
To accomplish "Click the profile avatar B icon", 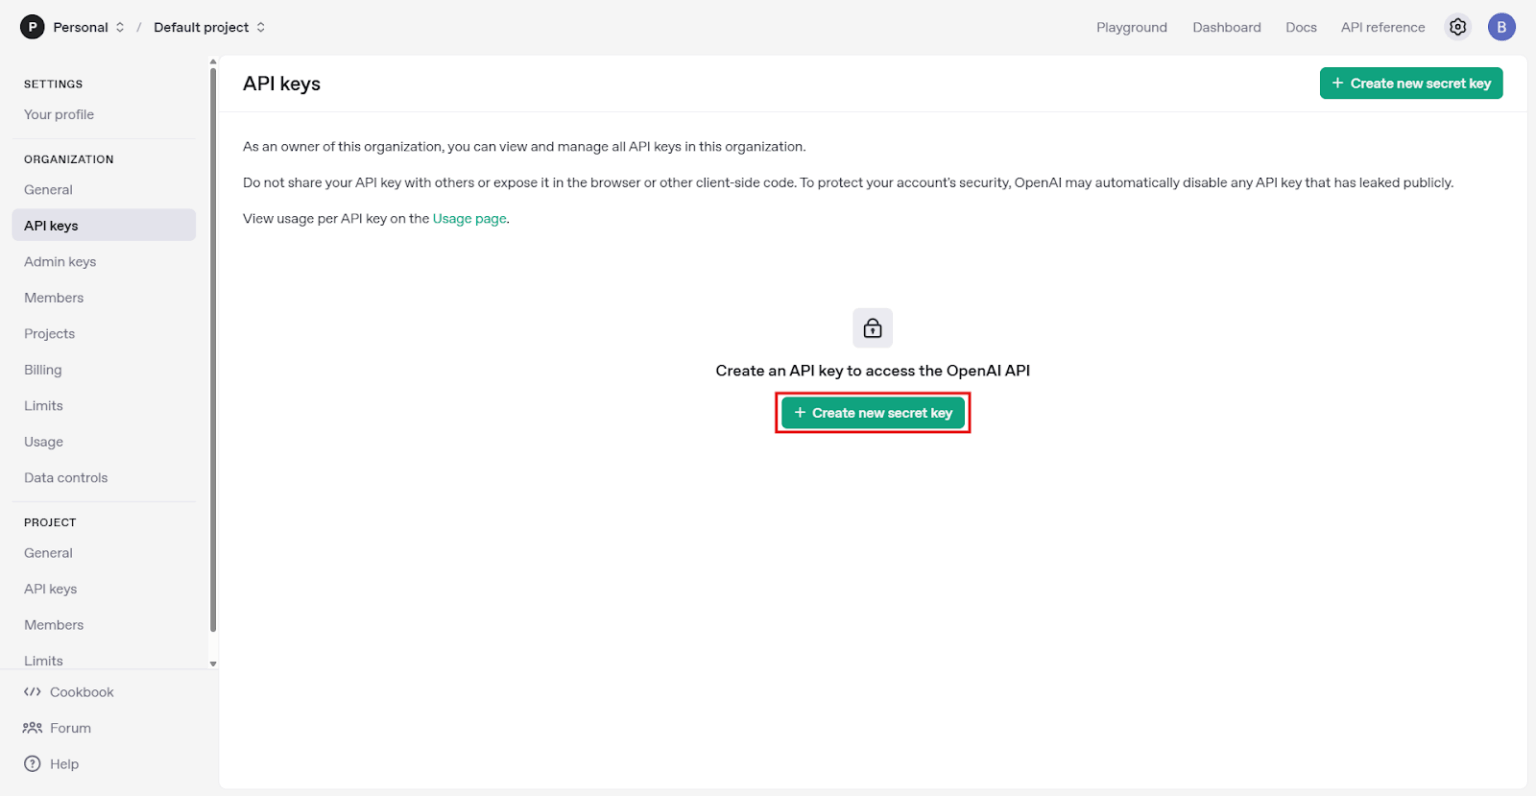I will pyautogui.click(x=1501, y=27).
